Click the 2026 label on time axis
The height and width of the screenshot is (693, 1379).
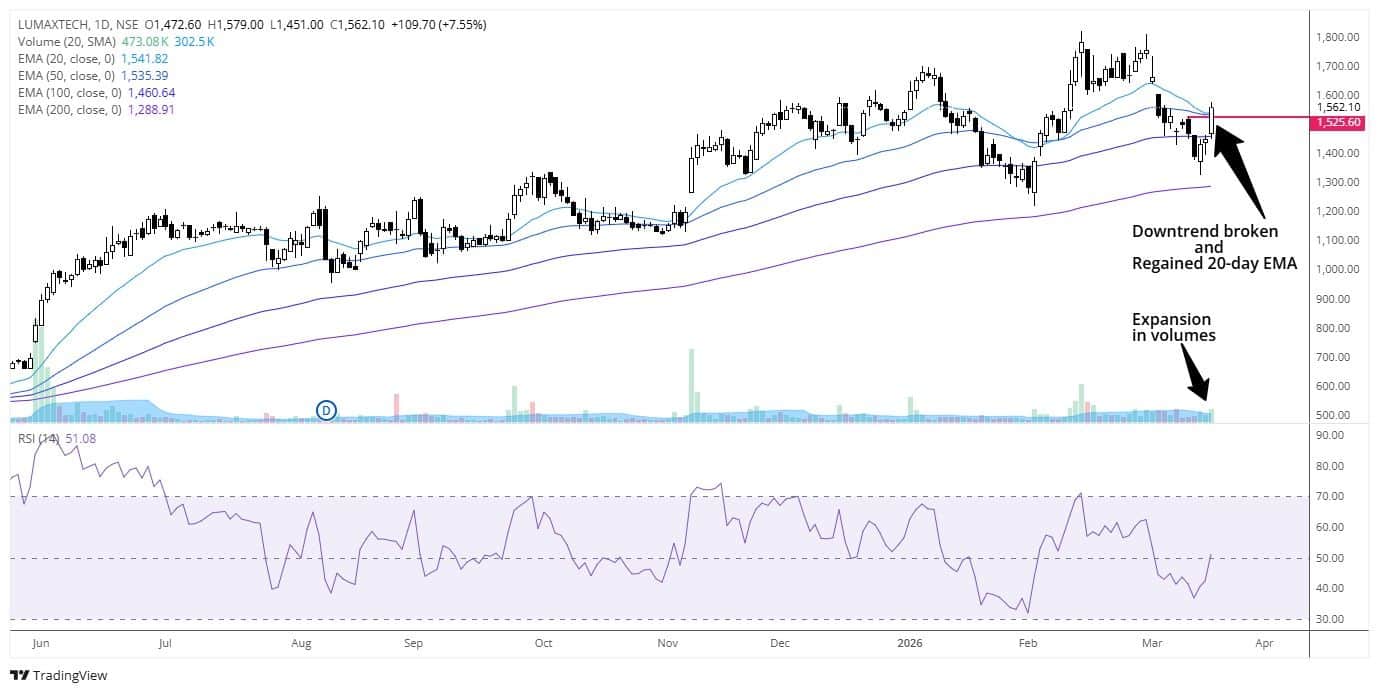click(x=911, y=643)
